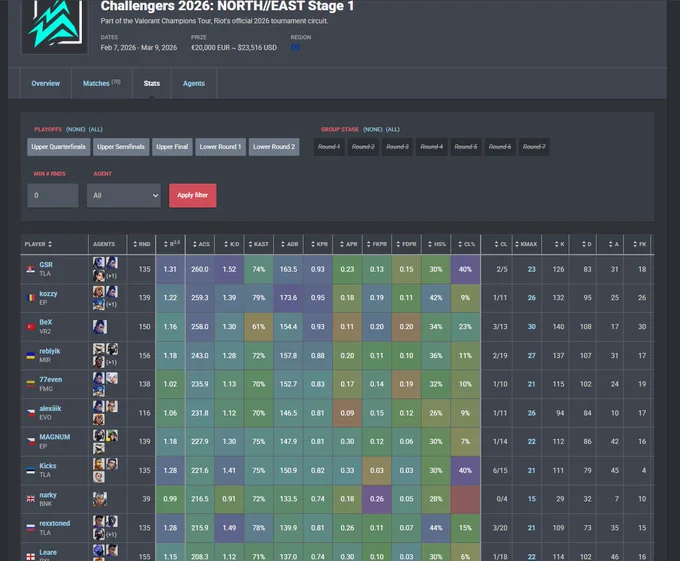This screenshot has height=561, width=680.
Task: Sort table by KAST column
Action: coord(258,244)
